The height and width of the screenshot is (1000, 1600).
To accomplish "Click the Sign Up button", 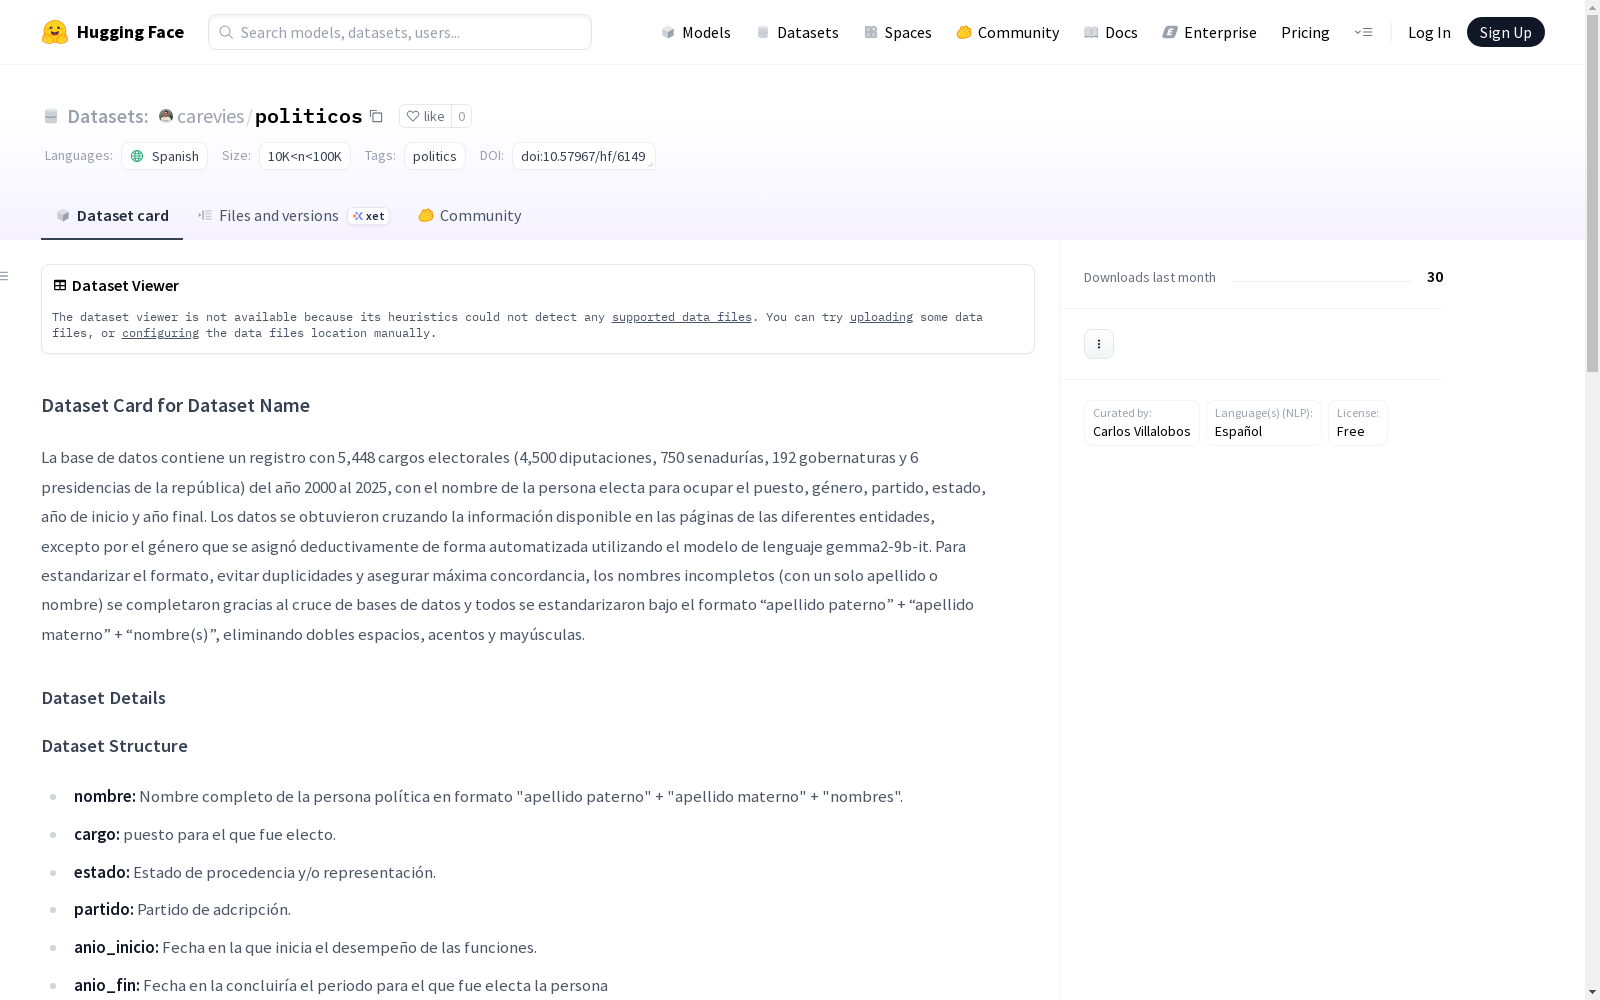I will tap(1505, 32).
